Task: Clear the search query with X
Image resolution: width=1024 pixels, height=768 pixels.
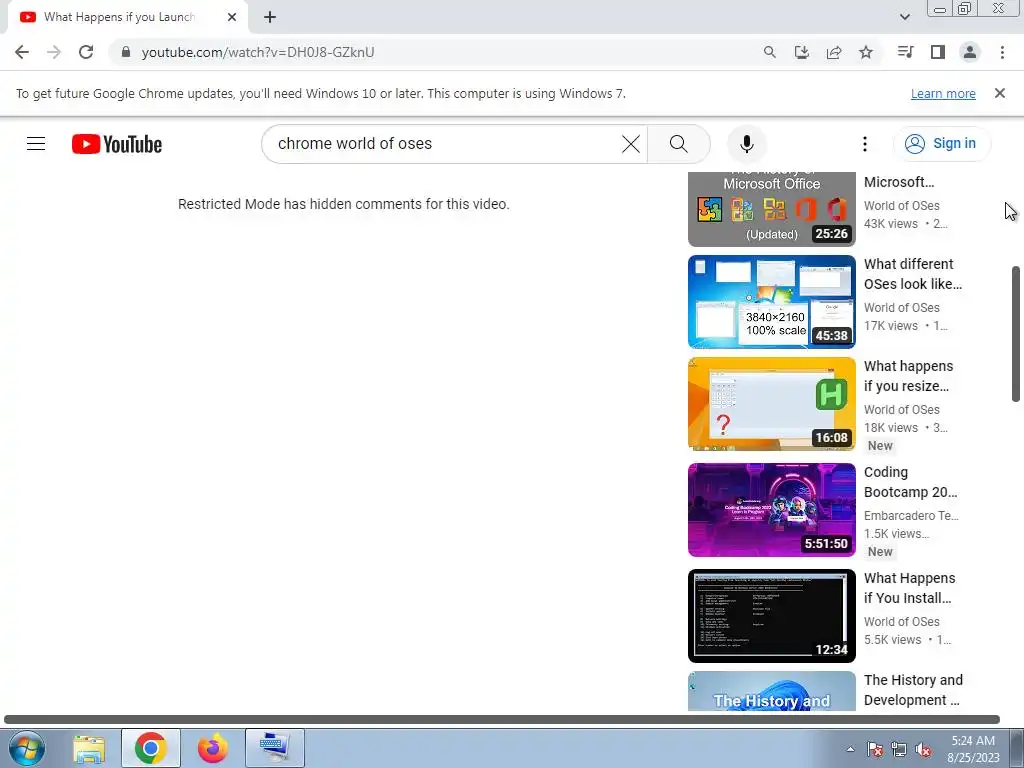Action: 631,144
